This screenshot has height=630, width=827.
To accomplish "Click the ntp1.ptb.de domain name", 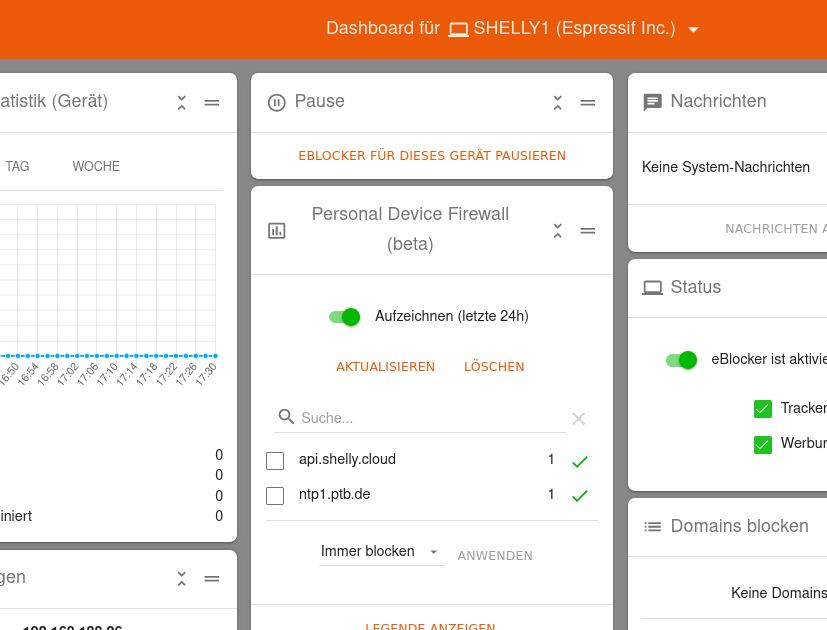I will (334, 494).
